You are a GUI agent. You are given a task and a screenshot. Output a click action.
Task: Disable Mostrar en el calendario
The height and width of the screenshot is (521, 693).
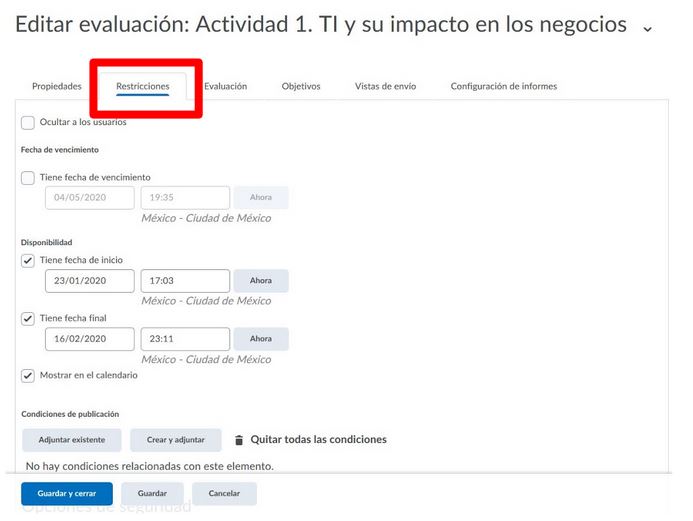pos(28,375)
